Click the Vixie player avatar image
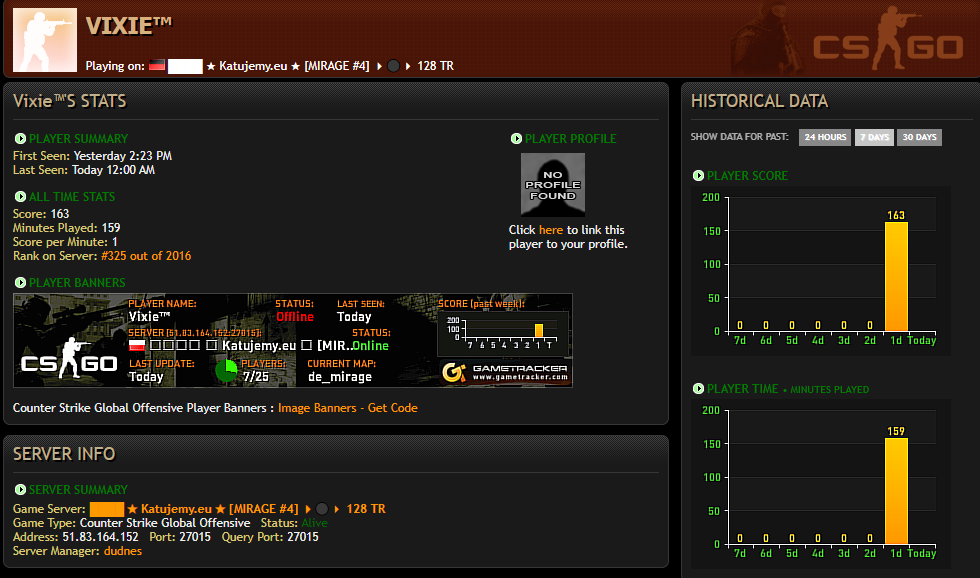Image resolution: width=980 pixels, height=578 pixels. point(45,40)
